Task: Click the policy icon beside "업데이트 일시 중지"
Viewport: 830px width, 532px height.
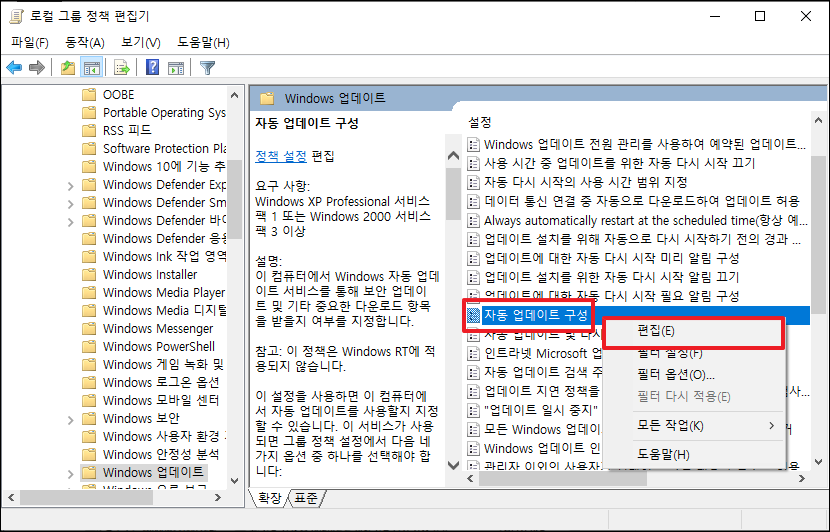Action: click(x=474, y=410)
